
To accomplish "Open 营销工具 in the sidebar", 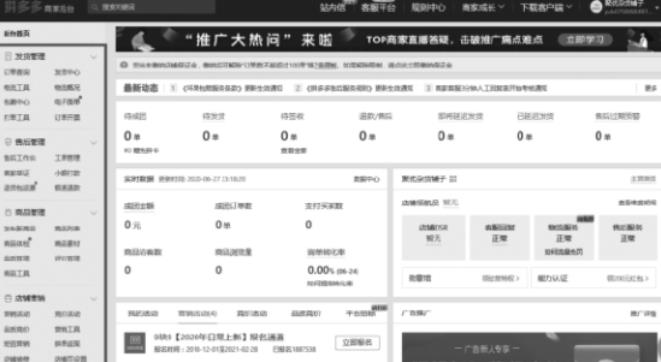I will pyautogui.click(x=67, y=329).
